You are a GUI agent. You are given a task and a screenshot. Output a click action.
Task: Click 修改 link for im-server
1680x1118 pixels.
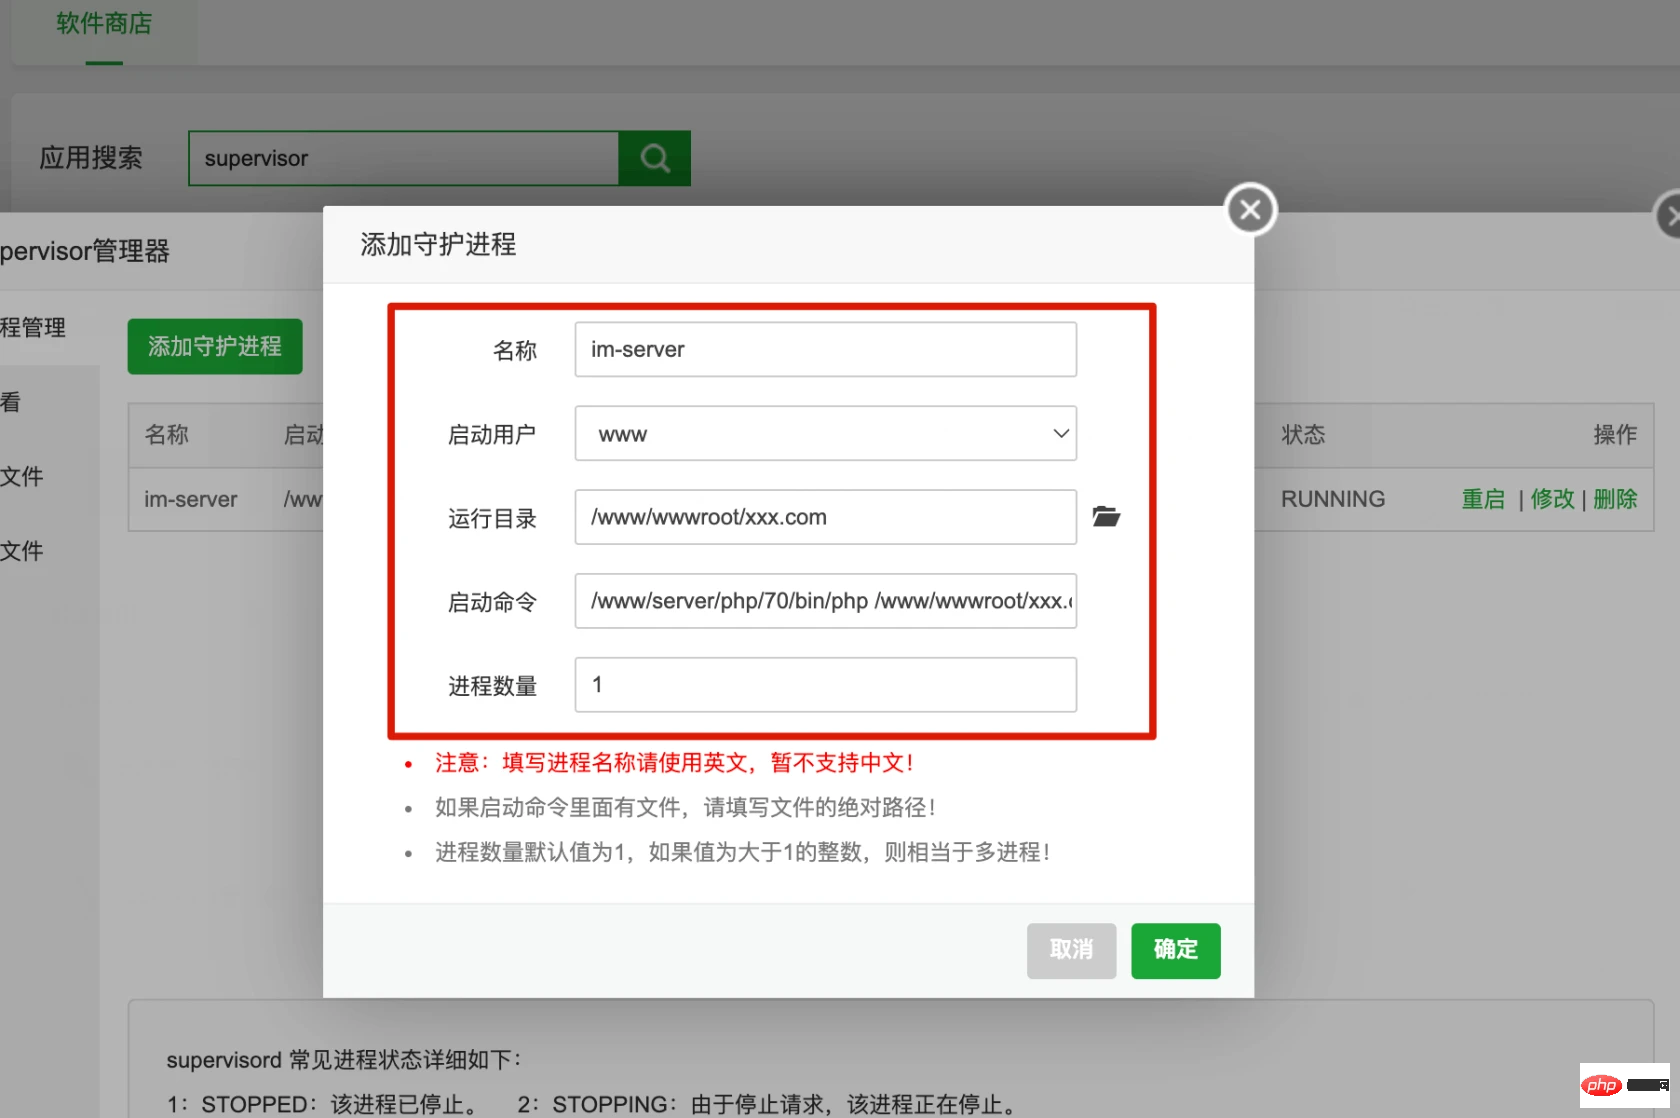[1552, 499]
